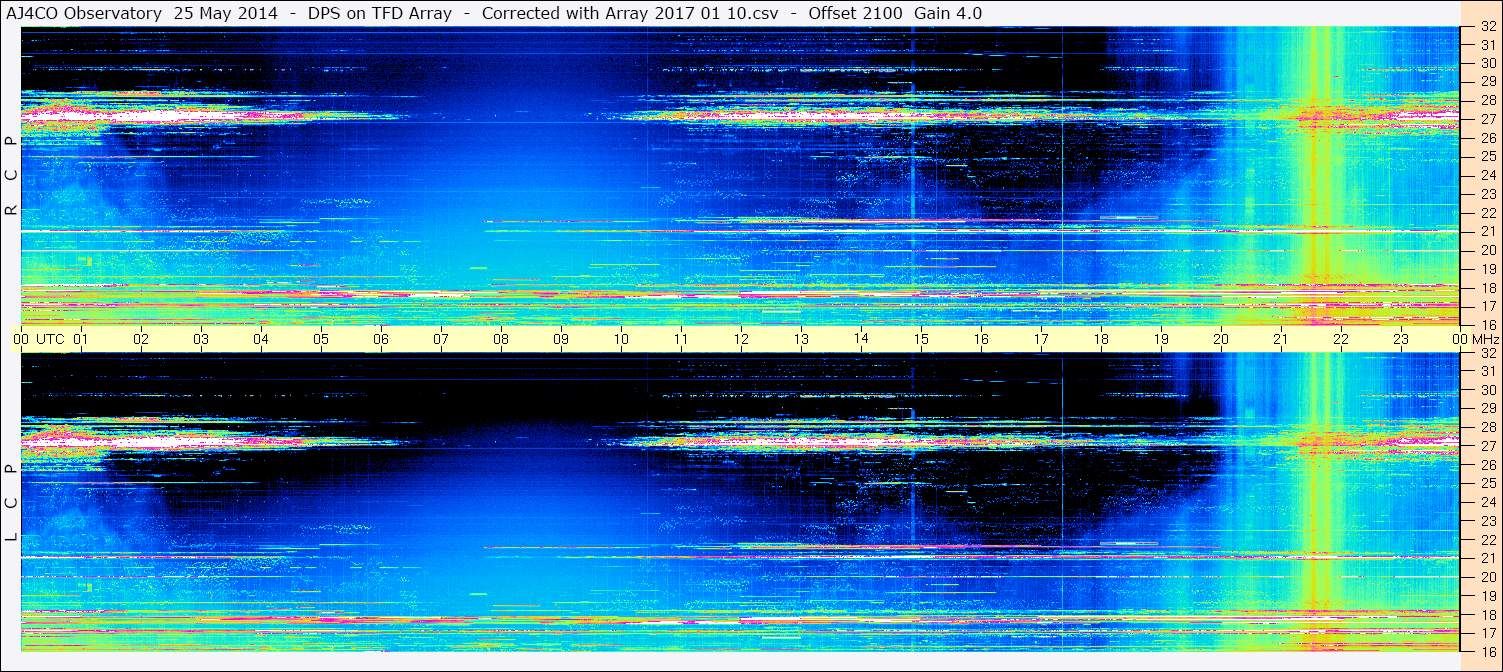This screenshot has width=1503, height=672.
Task: Click the 14 hour tick on UTC axis
Action: pyautogui.click(x=862, y=339)
